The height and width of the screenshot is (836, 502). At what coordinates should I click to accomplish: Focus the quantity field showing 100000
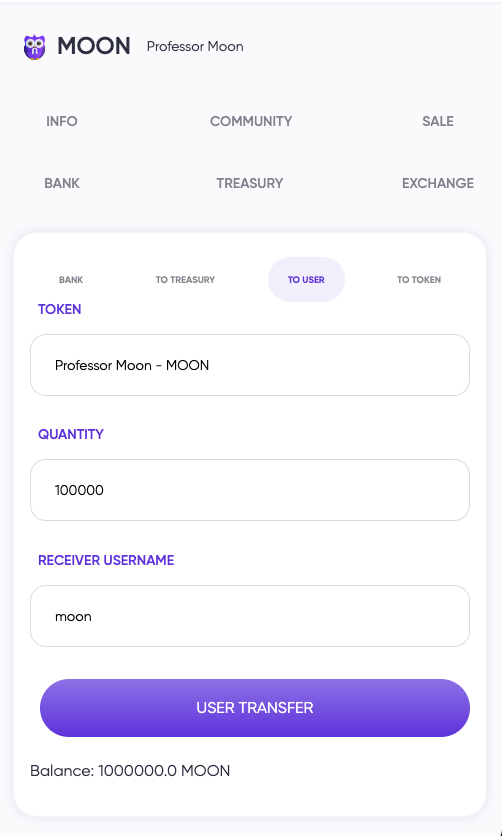(250, 490)
